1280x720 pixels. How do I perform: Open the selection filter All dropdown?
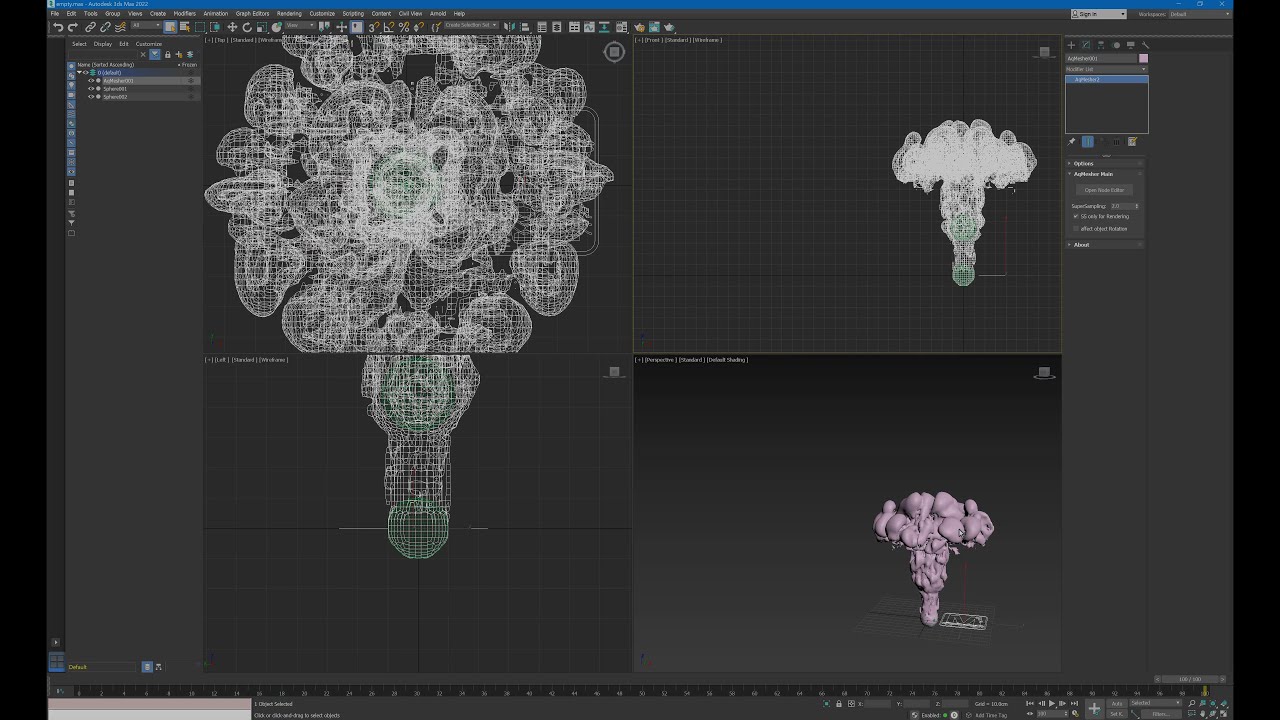(x=146, y=27)
